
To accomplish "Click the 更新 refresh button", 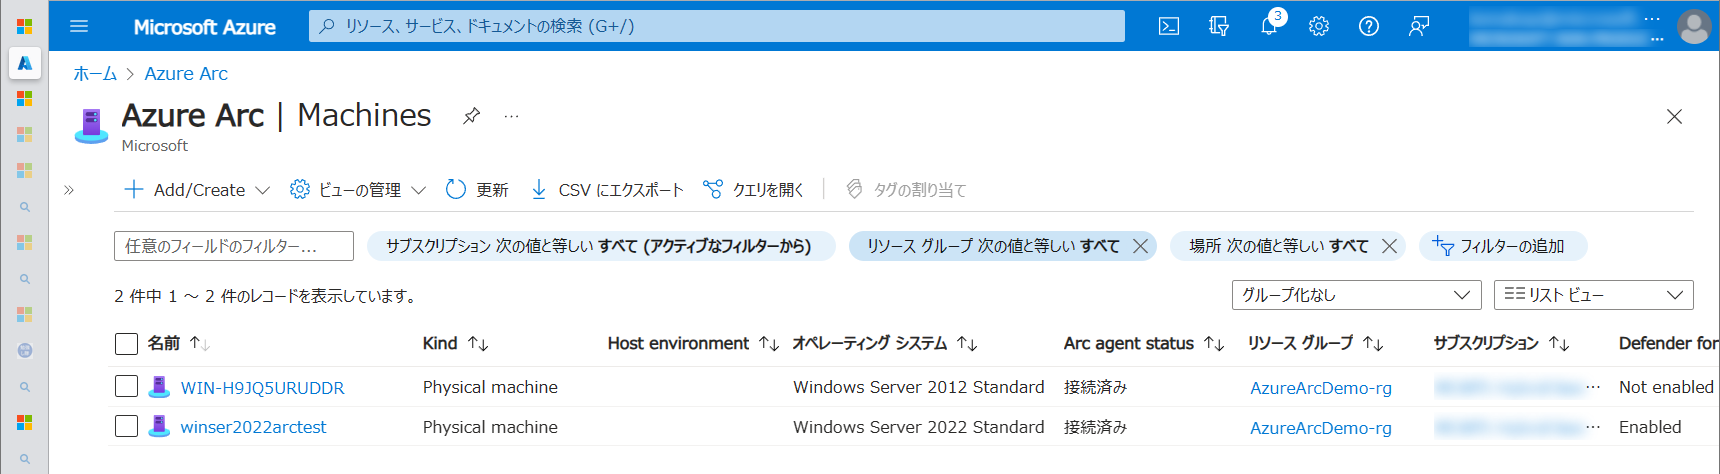I will tap(477, 189).
